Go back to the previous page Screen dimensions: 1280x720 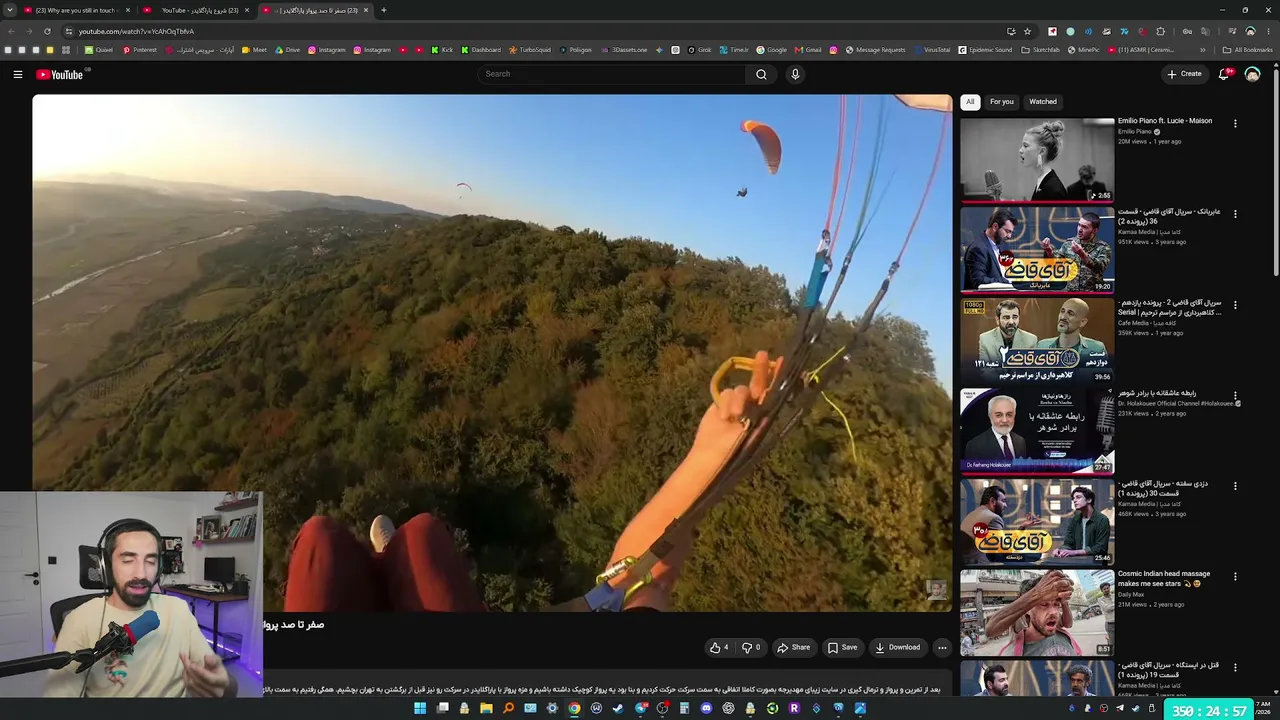click(11, 31)
